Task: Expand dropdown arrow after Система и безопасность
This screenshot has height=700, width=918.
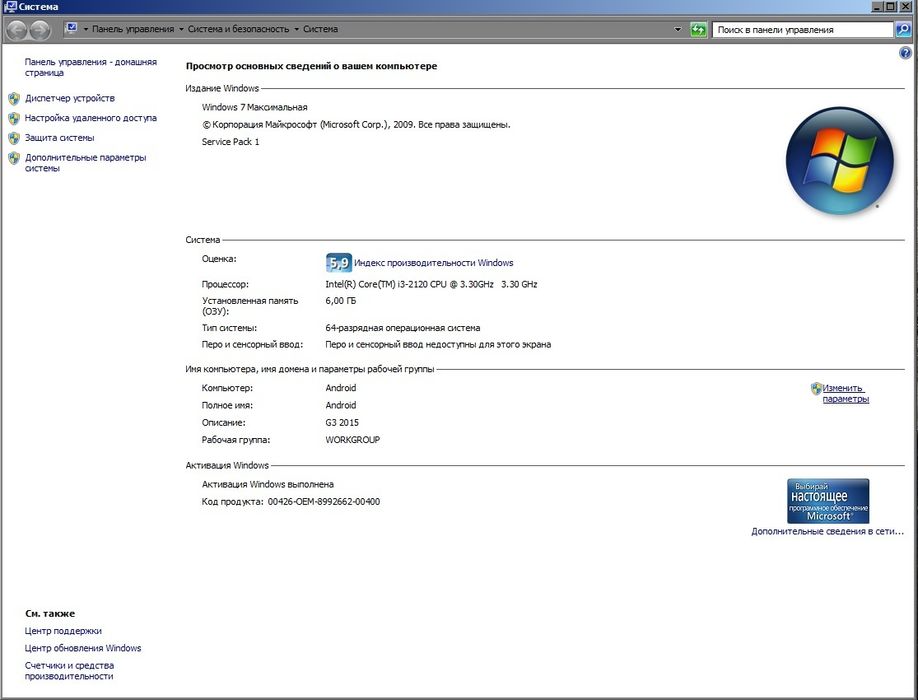Action: [x=296, y=29]
